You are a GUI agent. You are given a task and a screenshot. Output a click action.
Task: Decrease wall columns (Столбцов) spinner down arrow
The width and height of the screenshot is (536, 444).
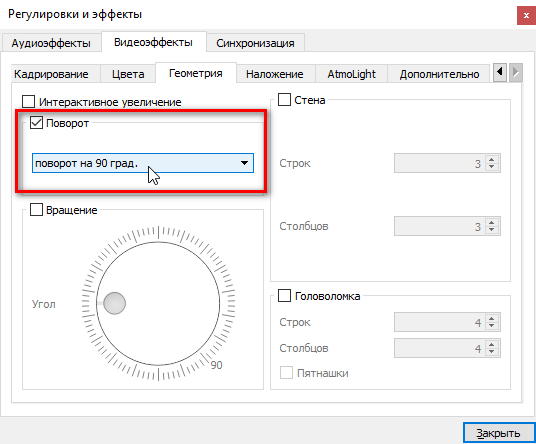click(x=492, y=229)
